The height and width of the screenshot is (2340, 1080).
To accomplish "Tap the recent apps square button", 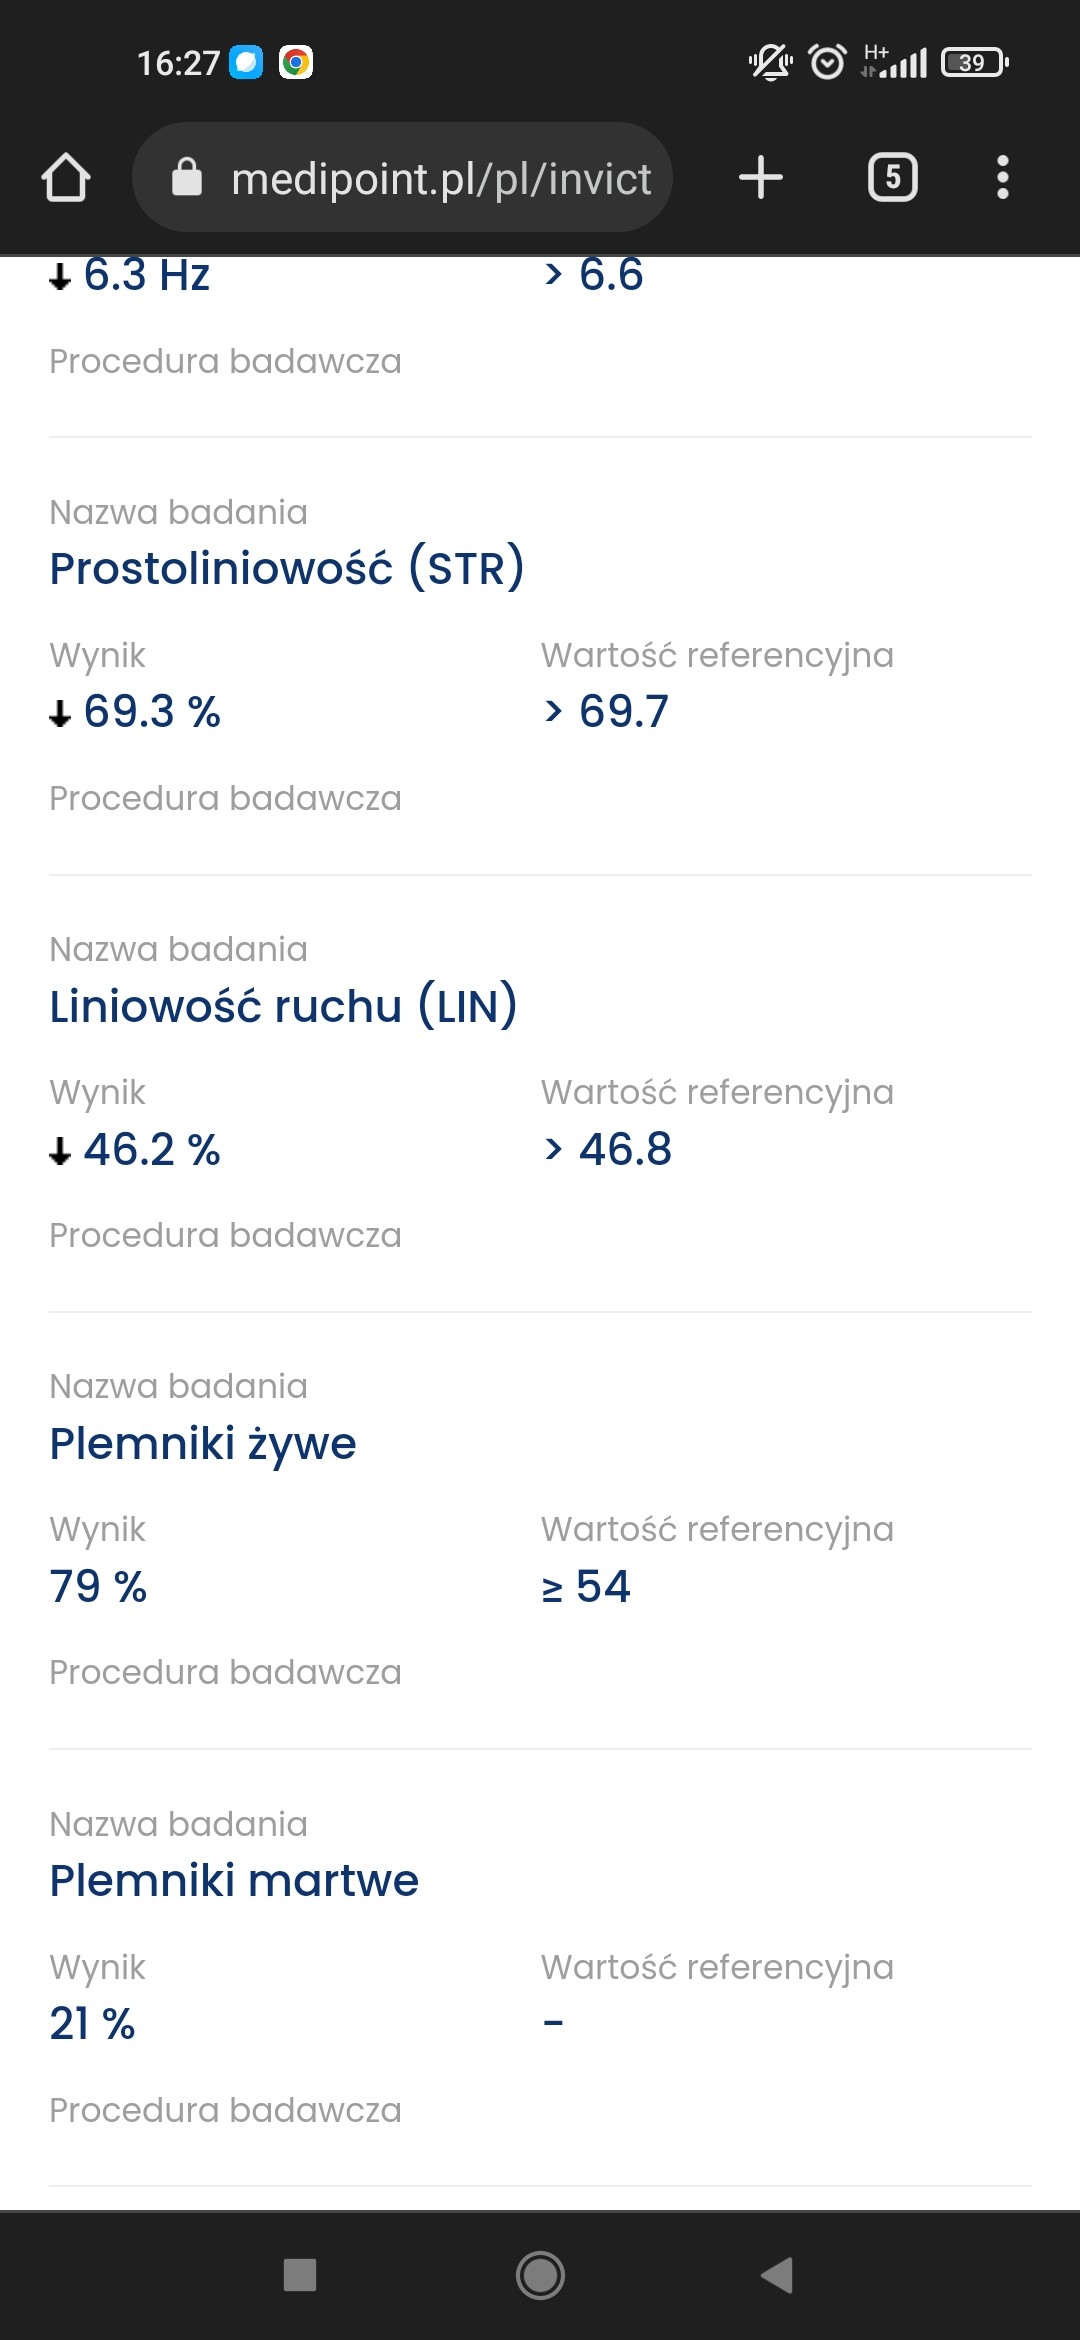I will coord(300,2275).
